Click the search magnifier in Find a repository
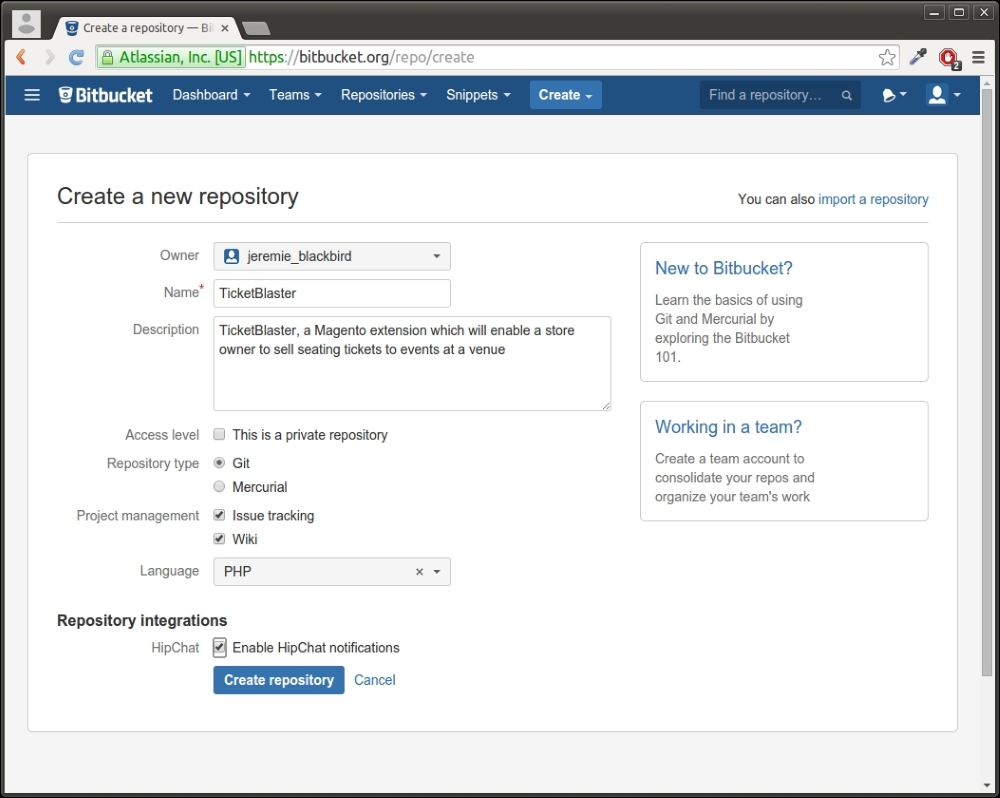The height and width of the screenshot is (798, 1000). pyautogui.click(x=846, y=95)
